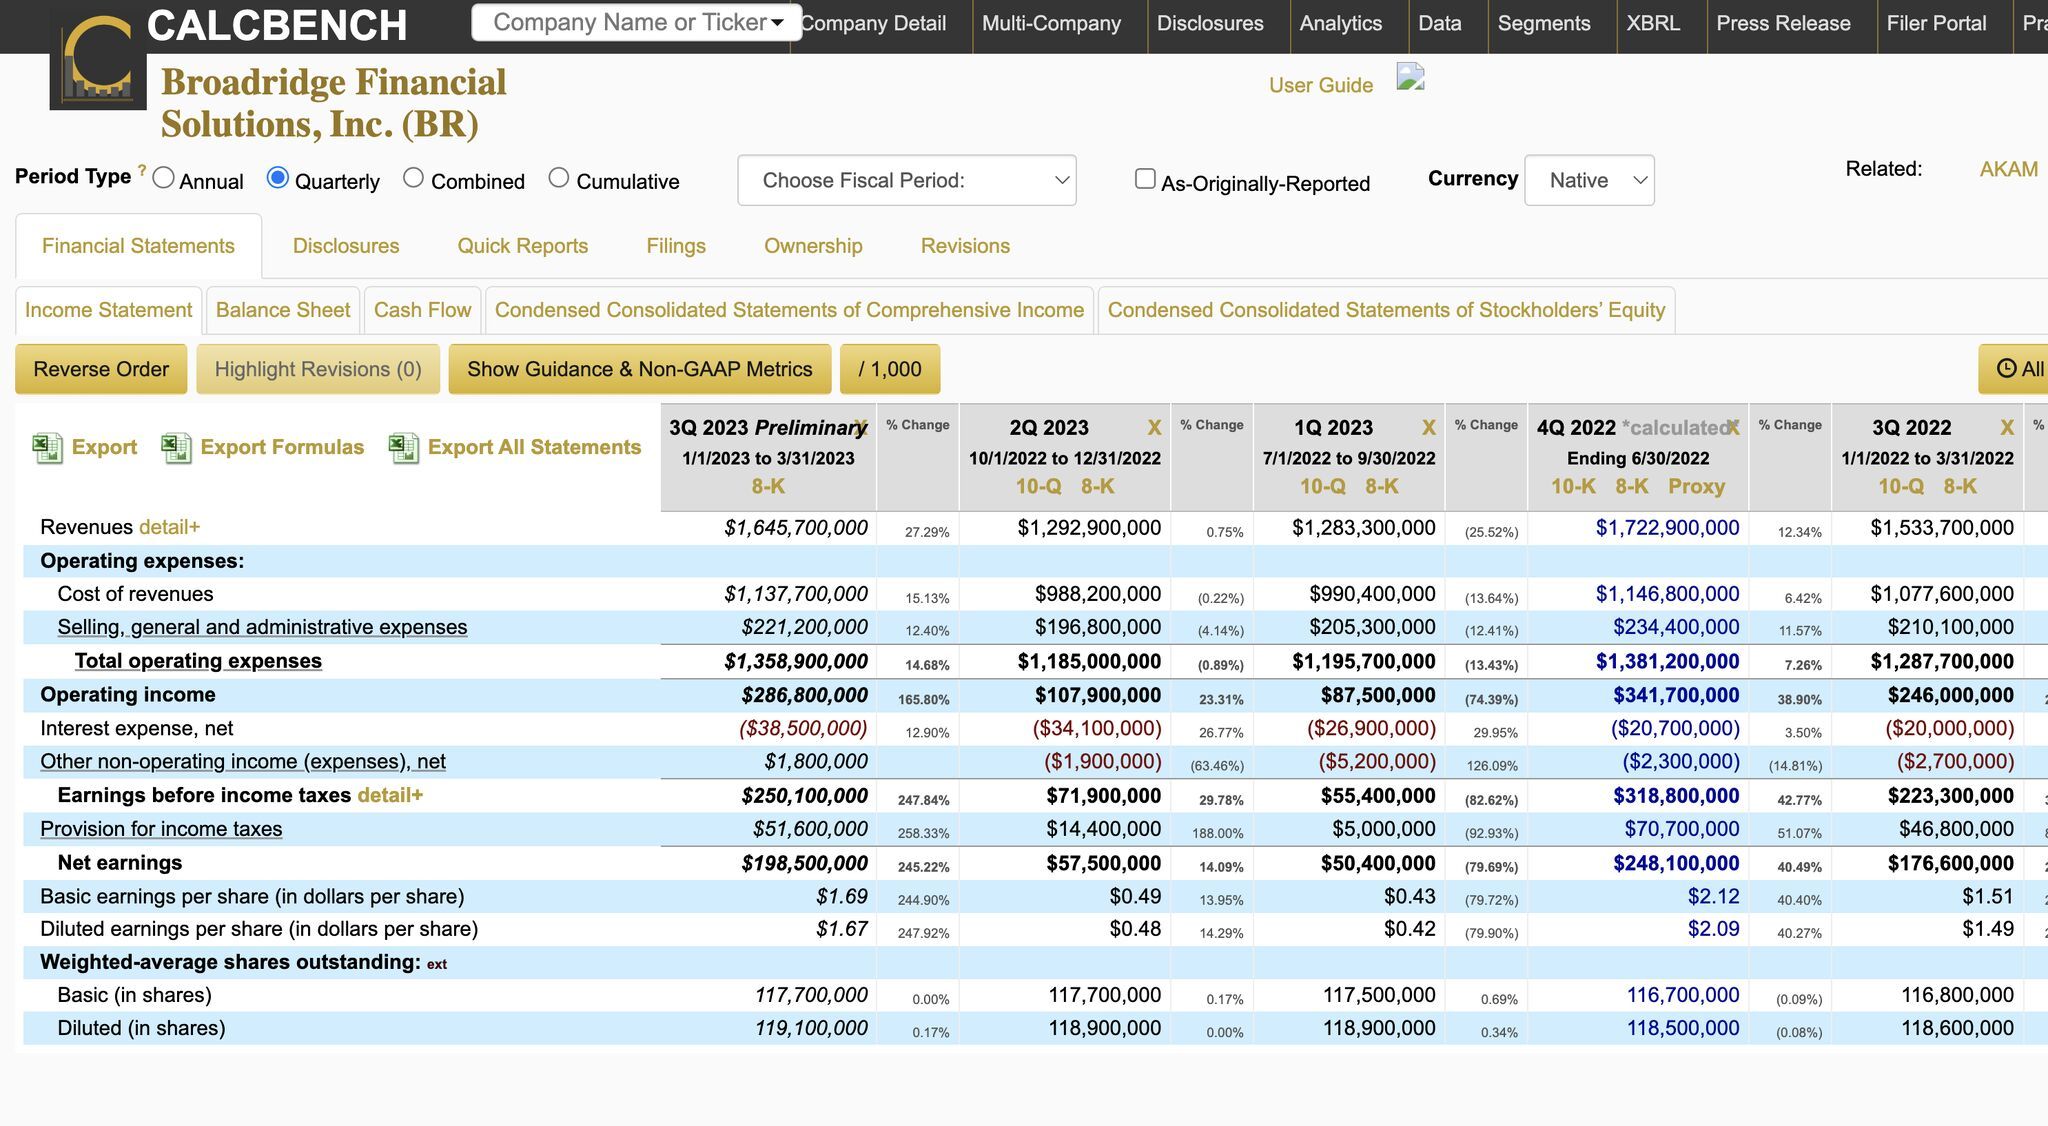Select the Annual period type radio
This screenshot has height=1126, width=2048.
click(x=164, y=178)
